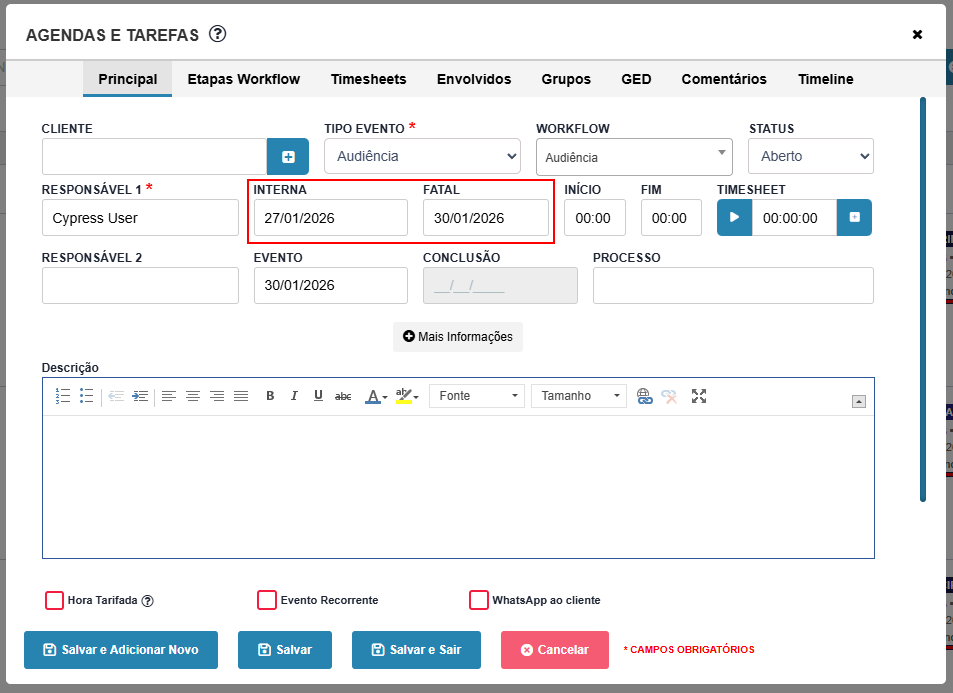Apply strikethrough formatting in editor
953x693 pixels.
click(343, 396)
